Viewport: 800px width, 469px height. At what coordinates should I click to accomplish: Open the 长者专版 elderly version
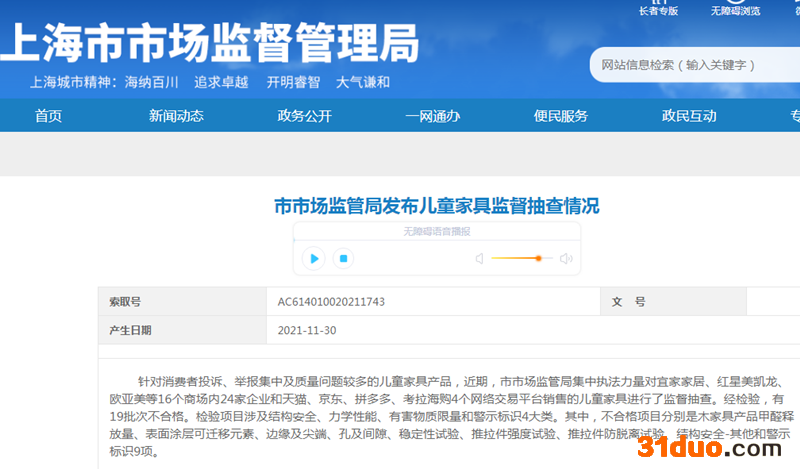pyautogui.click(x=658, y=9)
